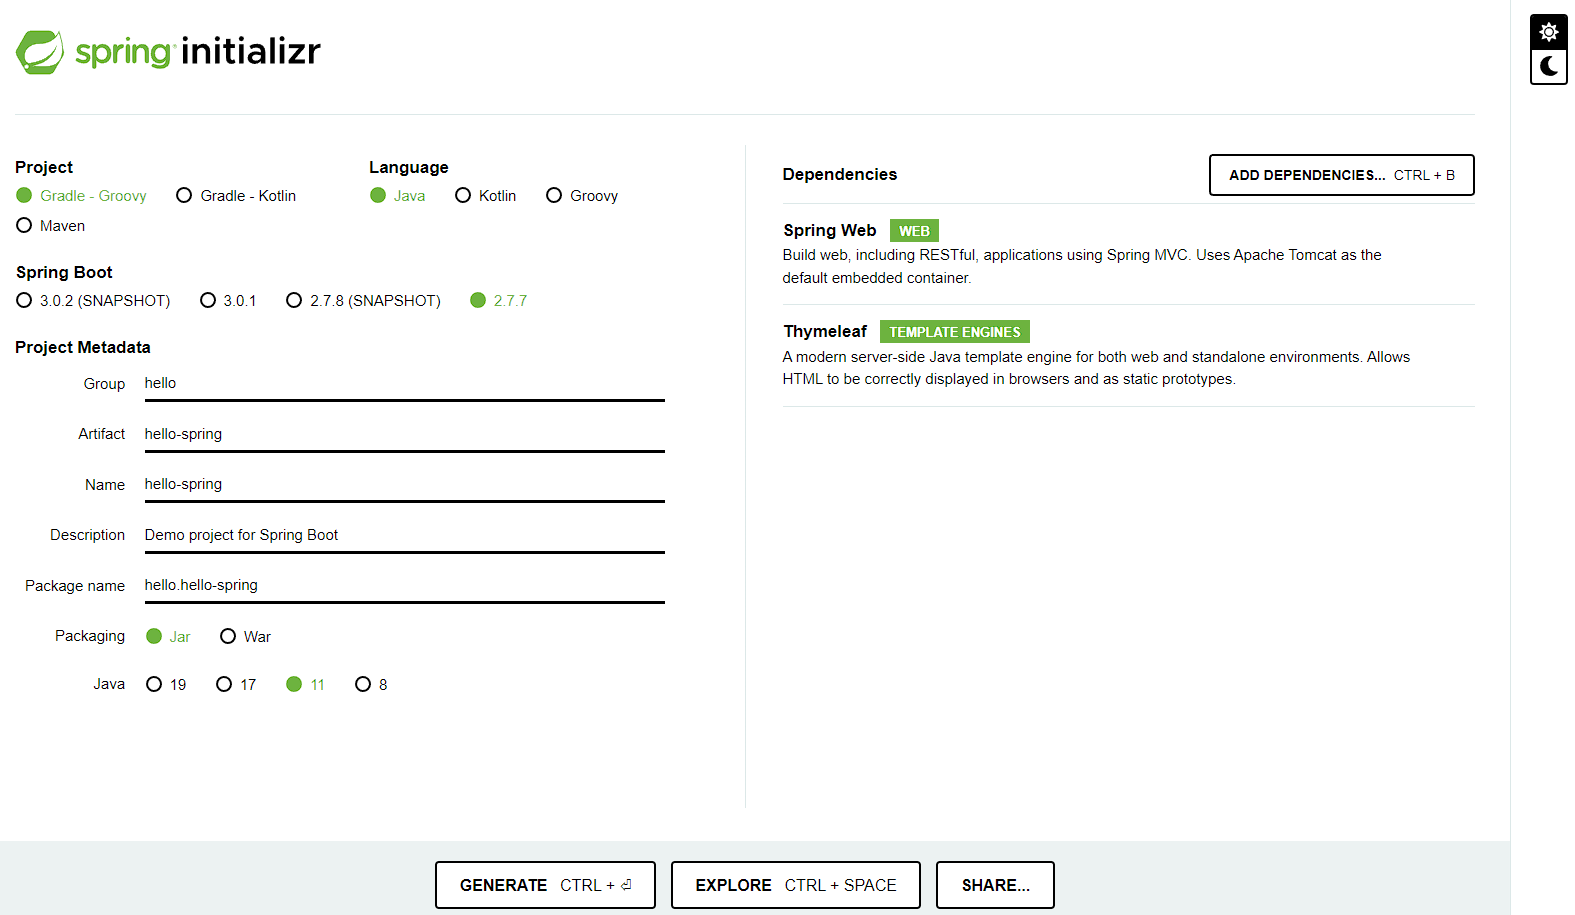The image size is (1575, 915).
Task: Choose Java version 19
Action: click(x=166, y=685)
